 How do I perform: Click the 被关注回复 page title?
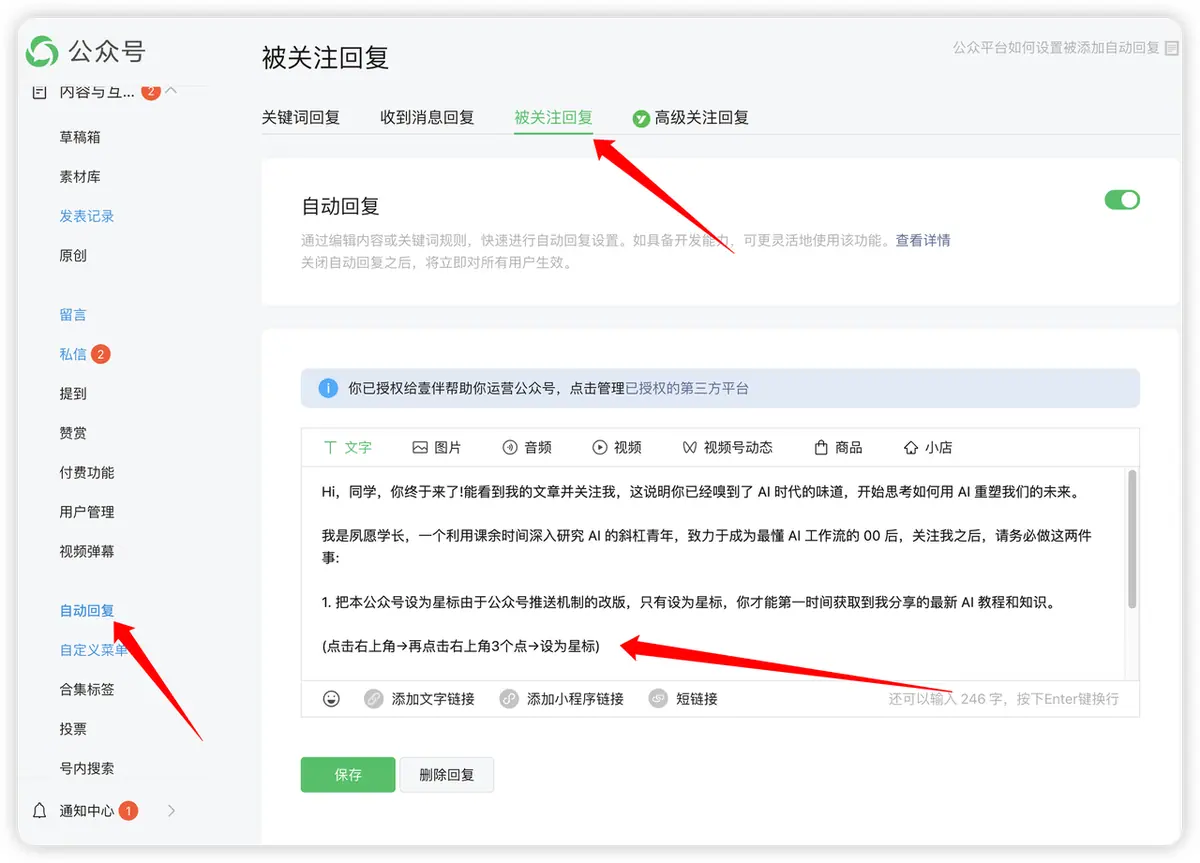pyautogui.click(x=325, y=57)
